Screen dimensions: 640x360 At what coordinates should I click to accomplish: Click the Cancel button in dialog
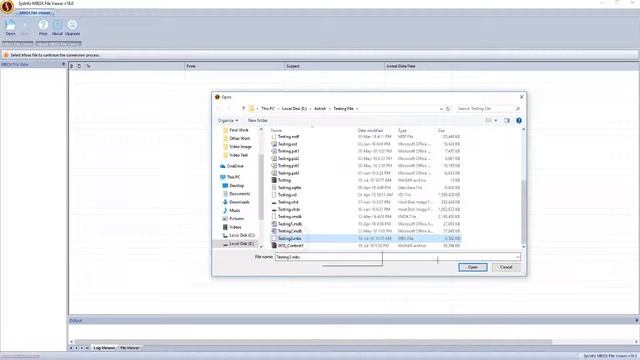tap(506, 267)
